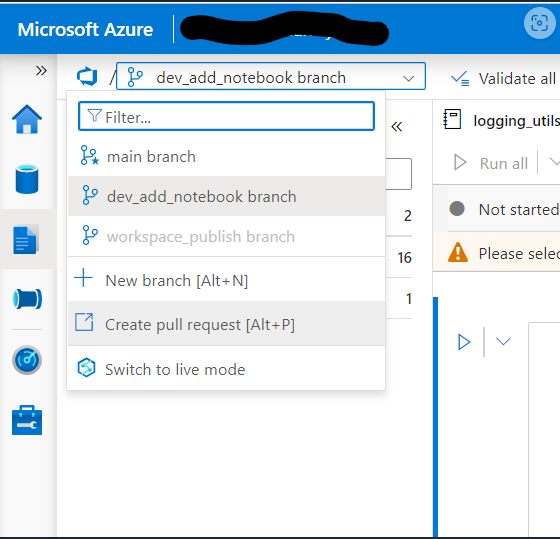
Task: Expand the Run all options chevron
Action: [x=554, y=162]
